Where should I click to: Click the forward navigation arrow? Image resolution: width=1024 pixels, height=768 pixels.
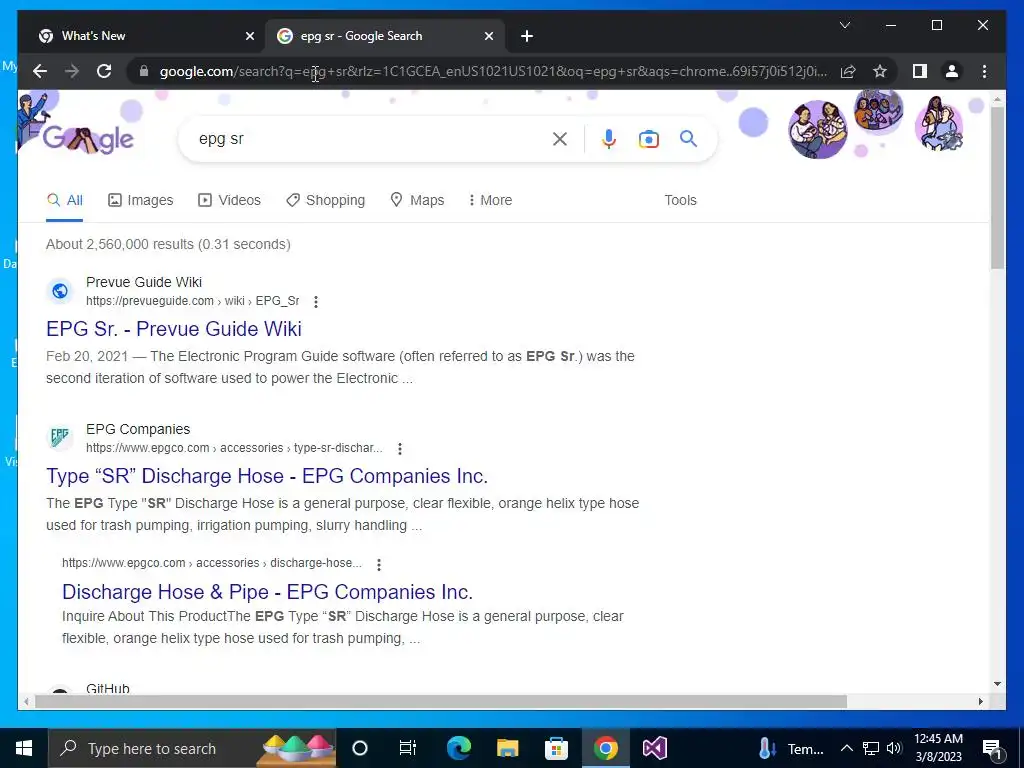pos(72,71)
